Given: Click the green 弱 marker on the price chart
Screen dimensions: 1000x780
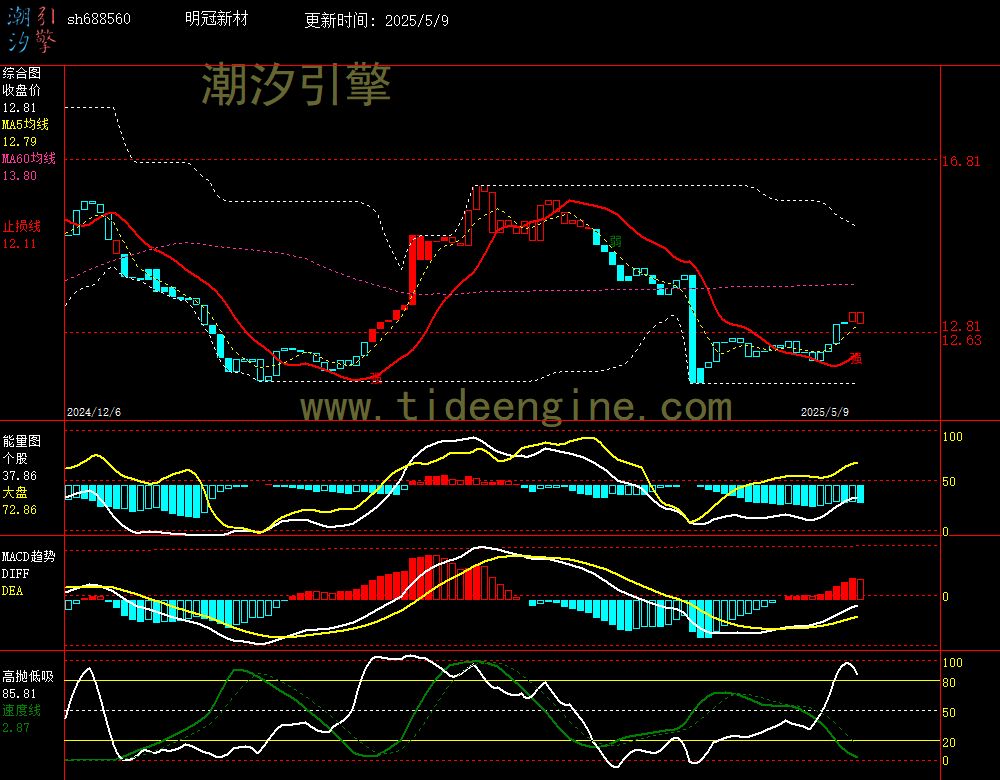Looking at the screenshot, I should (615, 241).
